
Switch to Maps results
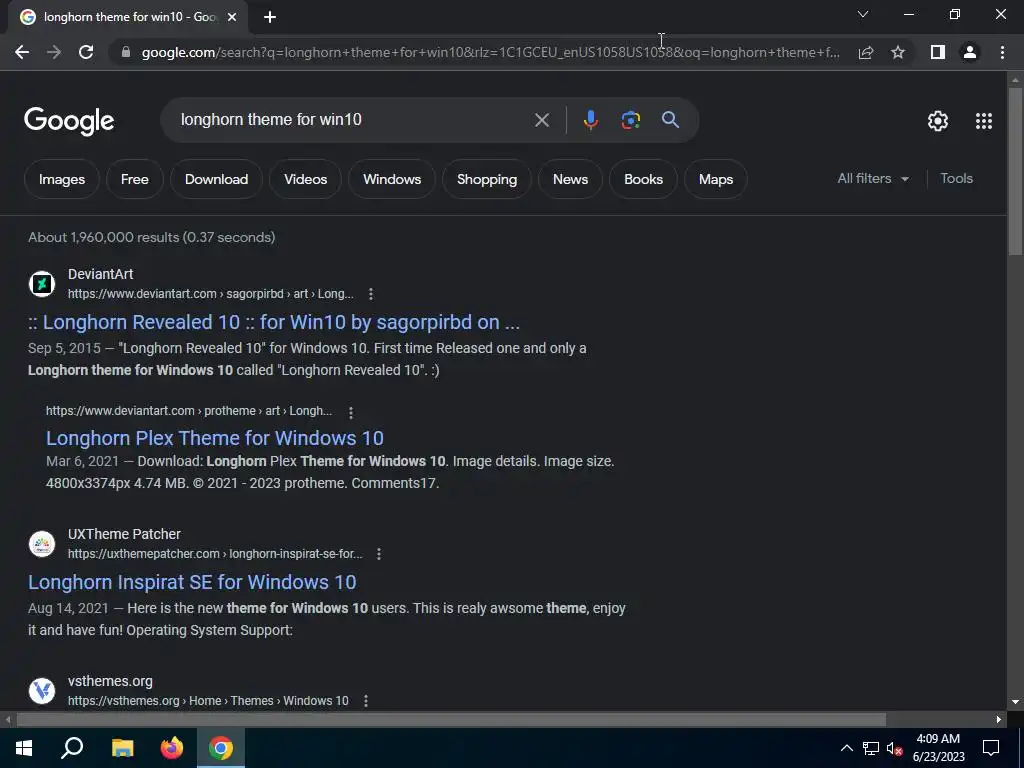tap(716, 179)
